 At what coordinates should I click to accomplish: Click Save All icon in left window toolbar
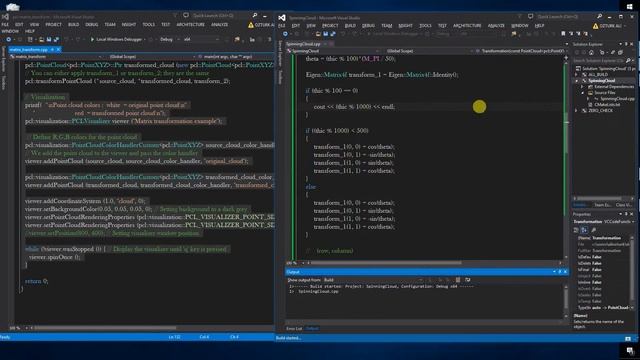point(56,40)
